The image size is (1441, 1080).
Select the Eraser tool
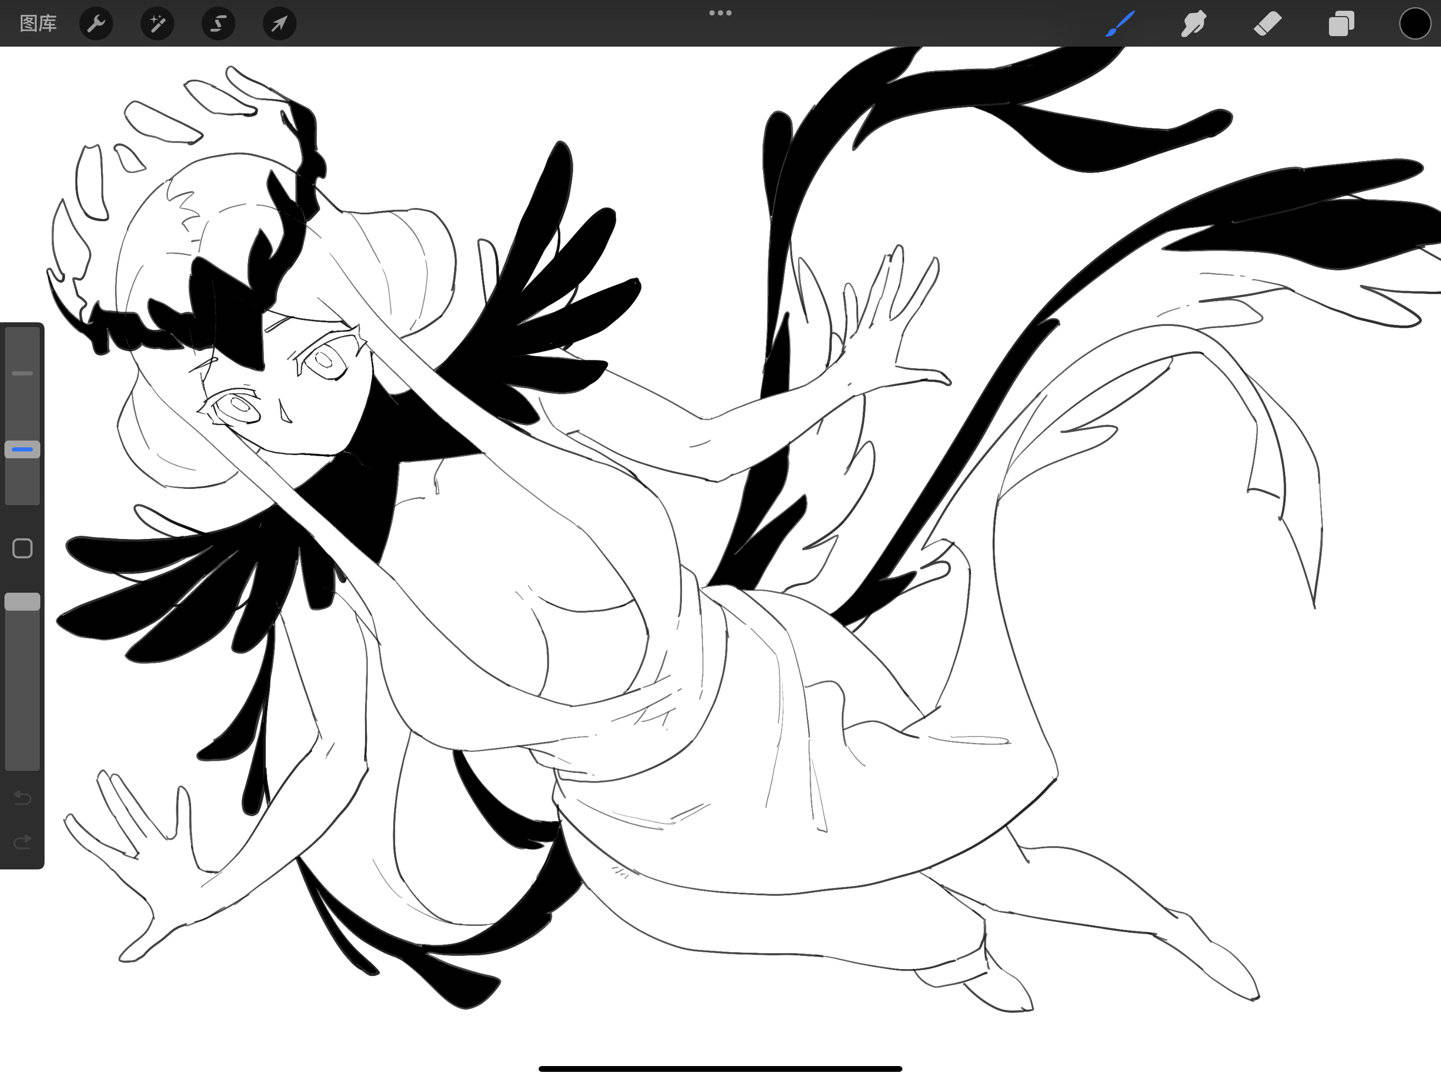[x=1267, y=23]
